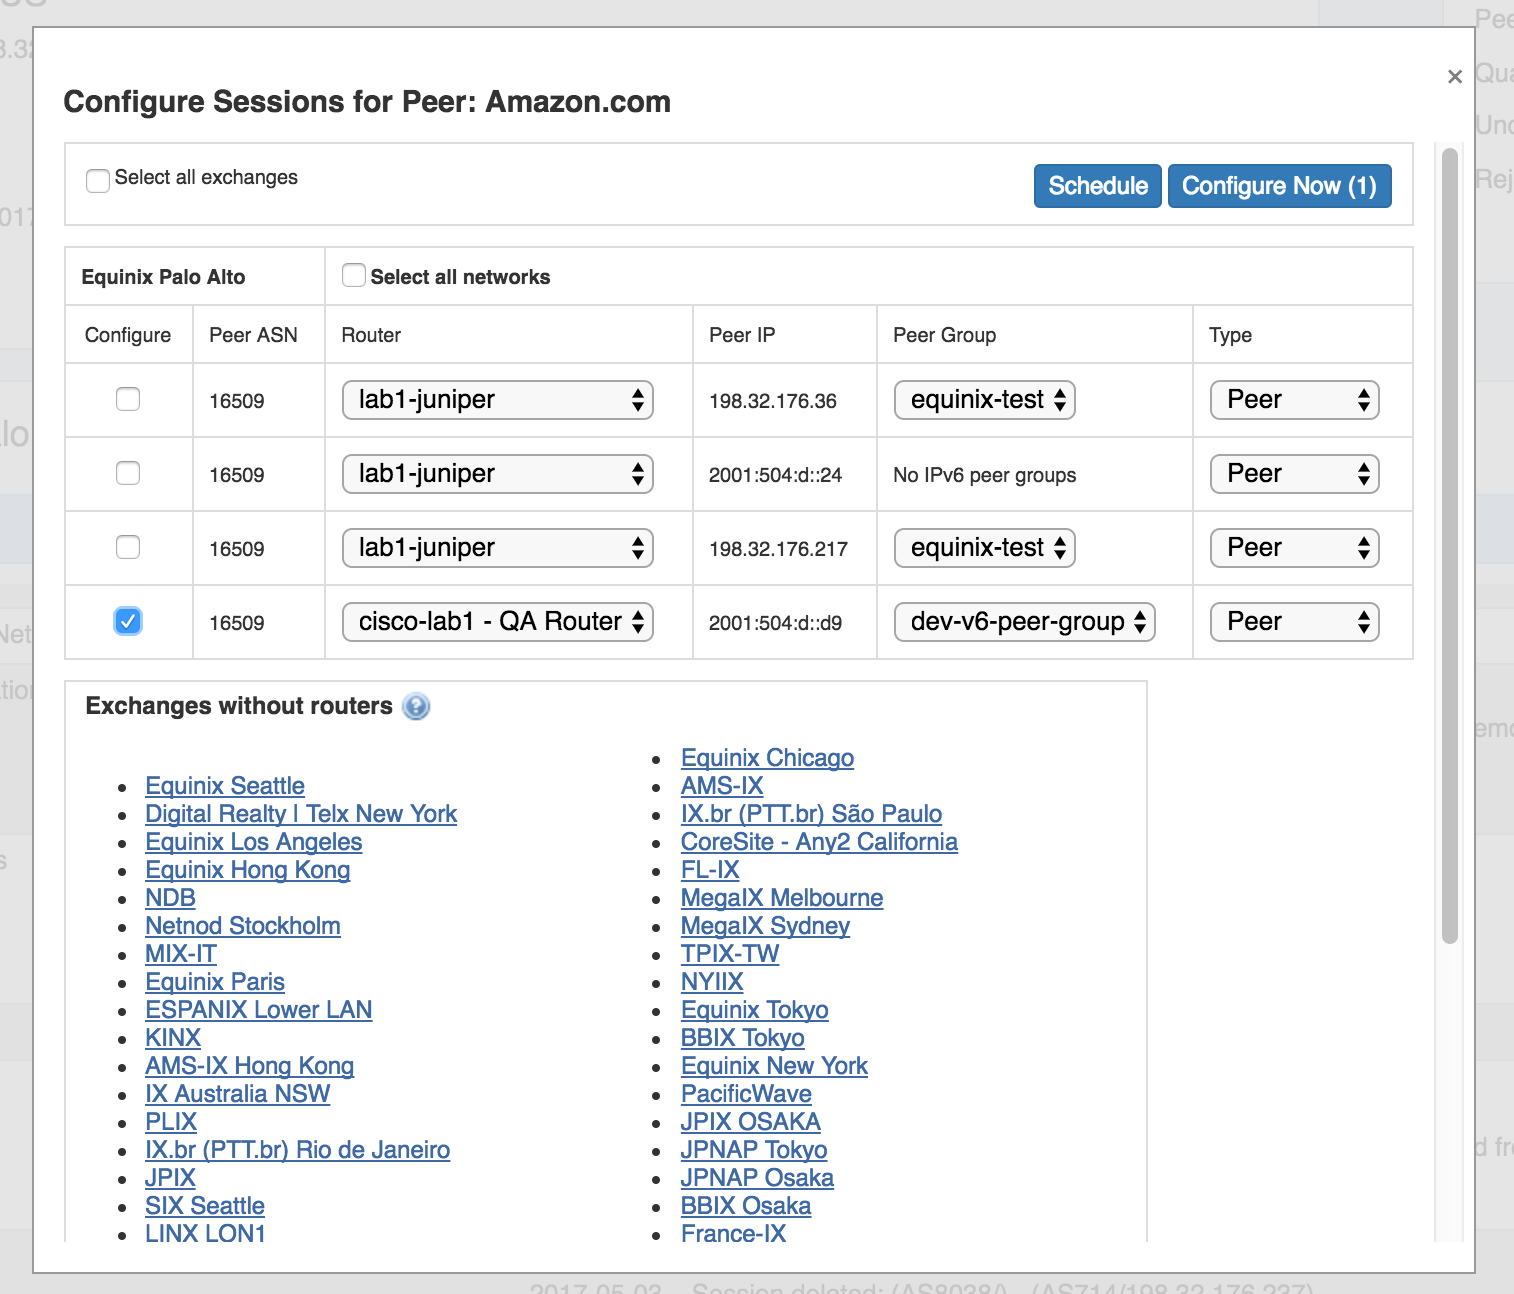Tick configure checkbox for peer IP 198.32.176.217
Viewport: 1514px width, 1294px height.
tap(128, 547)
